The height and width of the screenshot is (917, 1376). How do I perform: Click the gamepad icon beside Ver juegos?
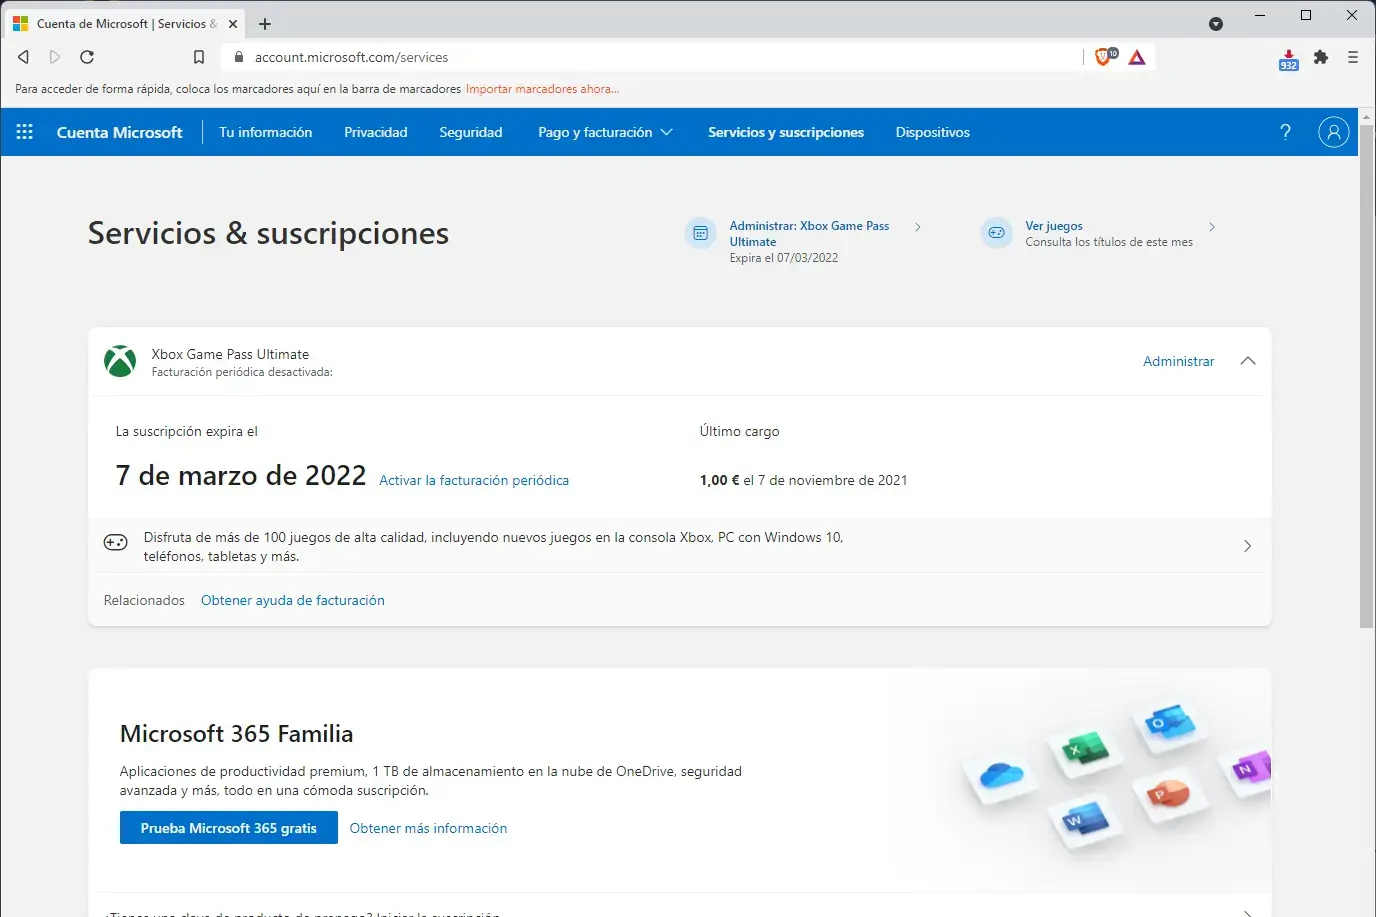tap(997, 233)
